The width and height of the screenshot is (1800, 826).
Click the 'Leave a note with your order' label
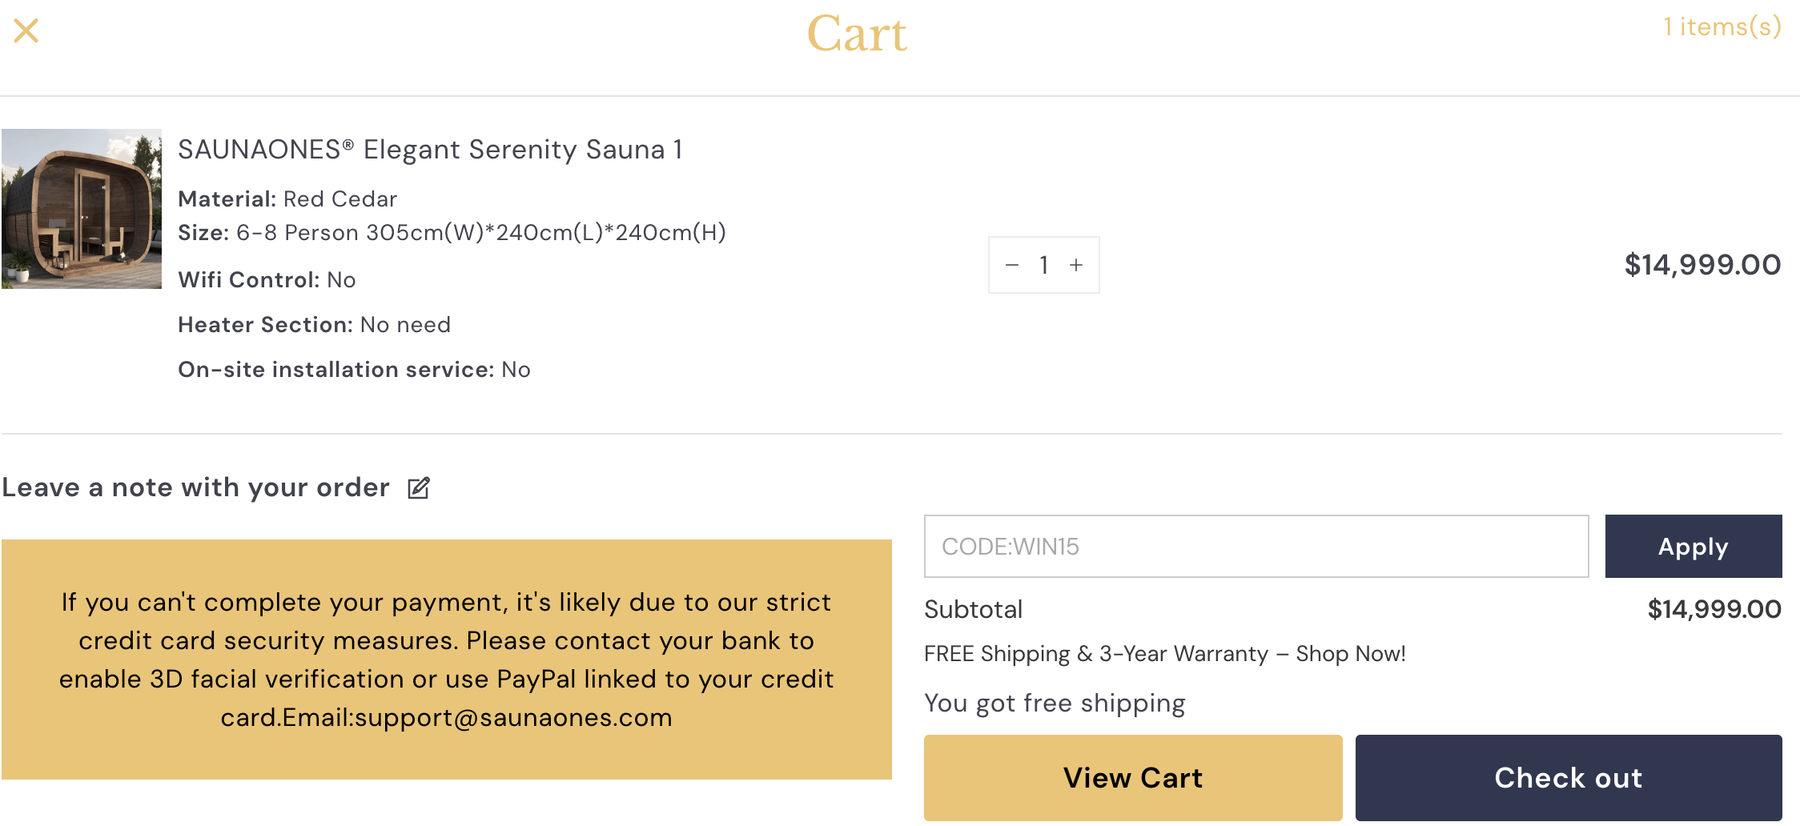click(196, 488)
